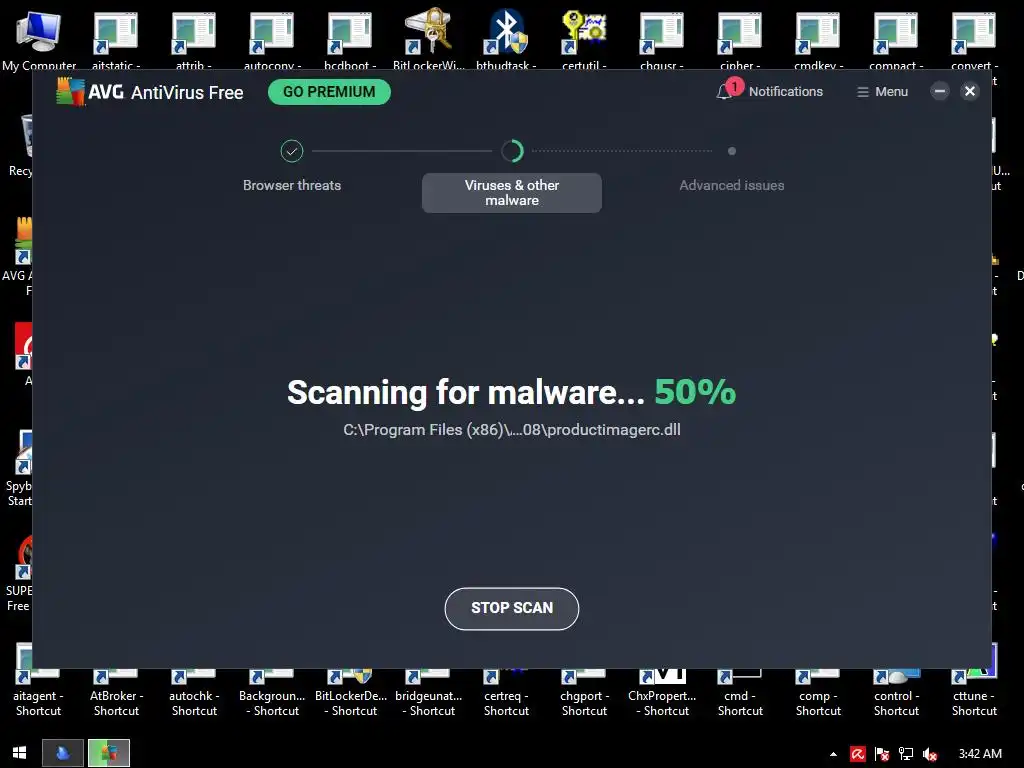Stop the scan with STOP SCAN
The image size is (1024, 768).
click(x=512, y=609)
